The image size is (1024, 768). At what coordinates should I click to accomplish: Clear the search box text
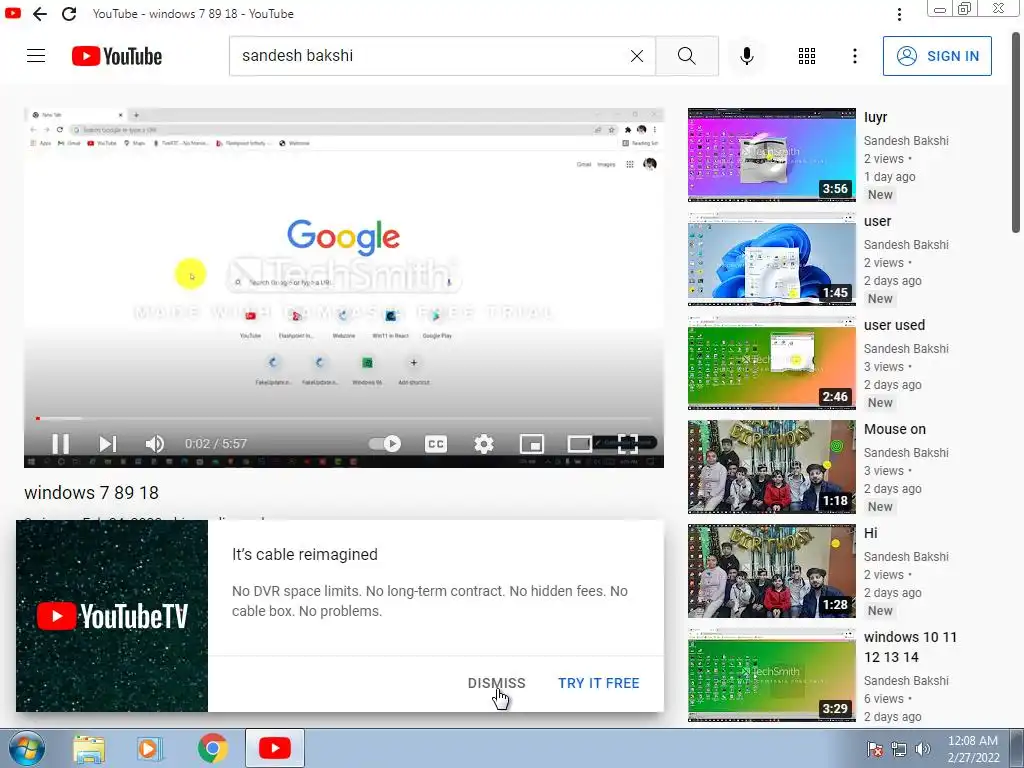[637, 56]
